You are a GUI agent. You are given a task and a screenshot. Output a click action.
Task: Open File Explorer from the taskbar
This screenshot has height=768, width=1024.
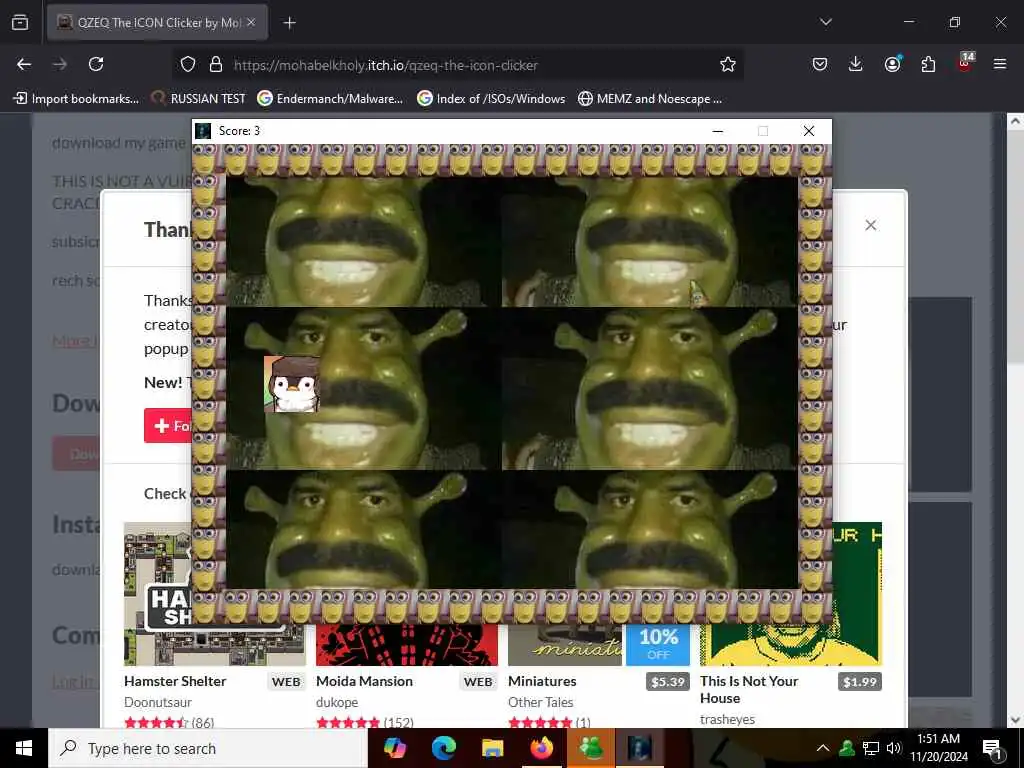pyautogui.click(x=492, y=748)
